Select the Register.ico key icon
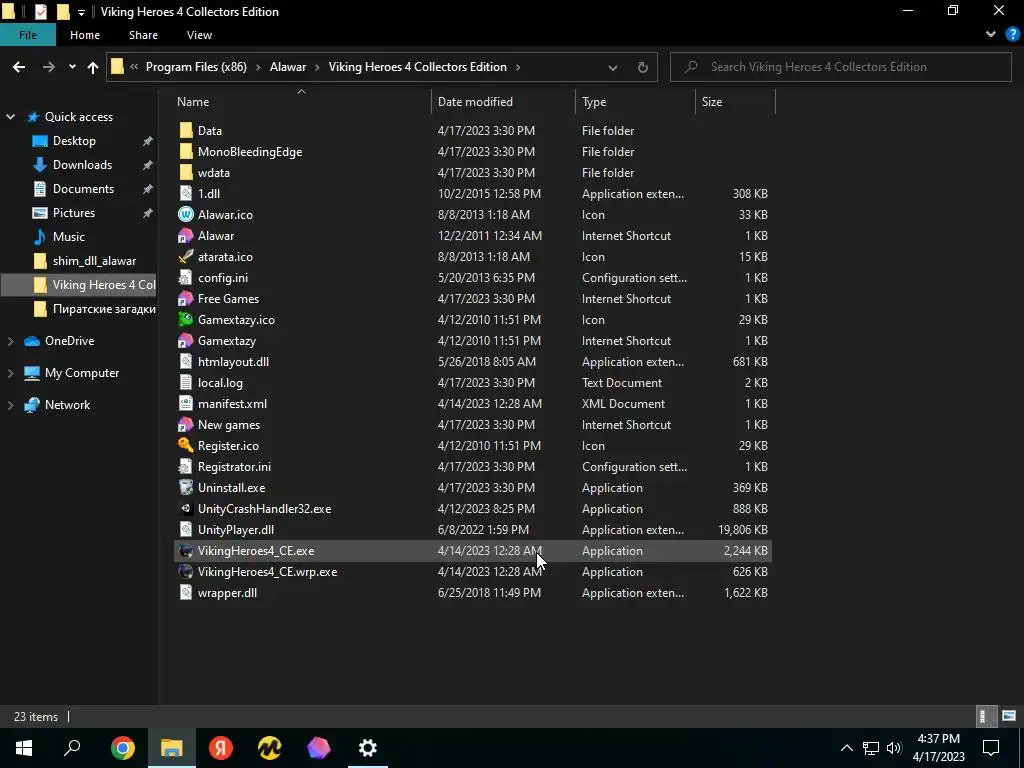Screen dimensions: 1024x768 click(186, 445)
